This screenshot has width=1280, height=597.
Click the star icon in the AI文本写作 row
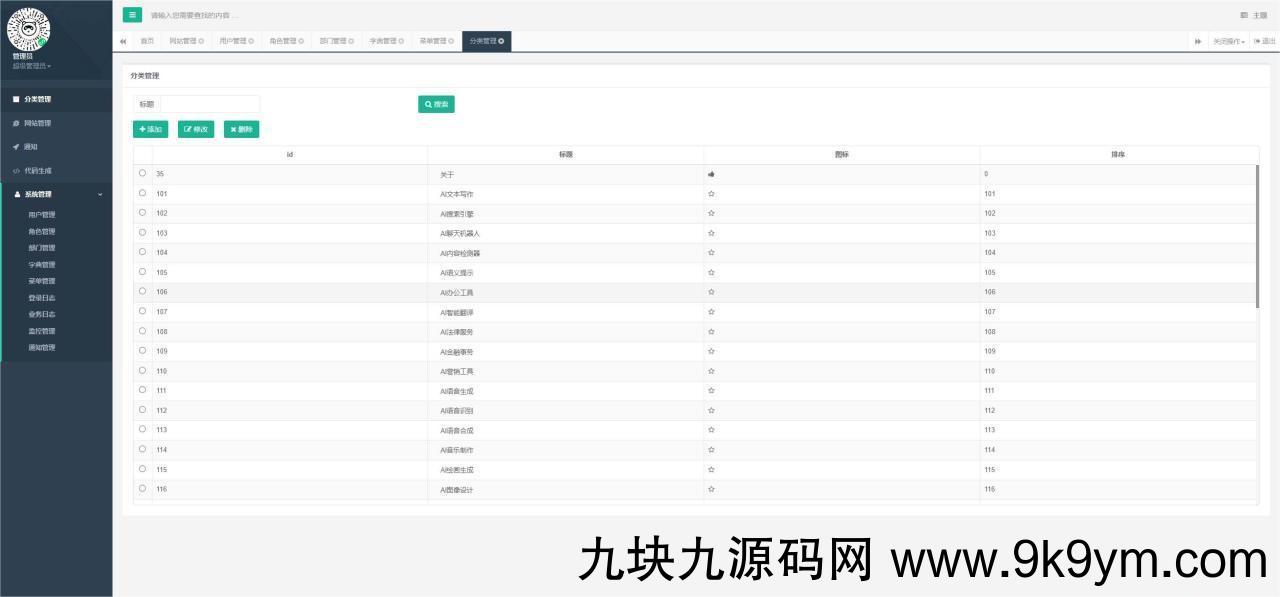click(710, 193)
